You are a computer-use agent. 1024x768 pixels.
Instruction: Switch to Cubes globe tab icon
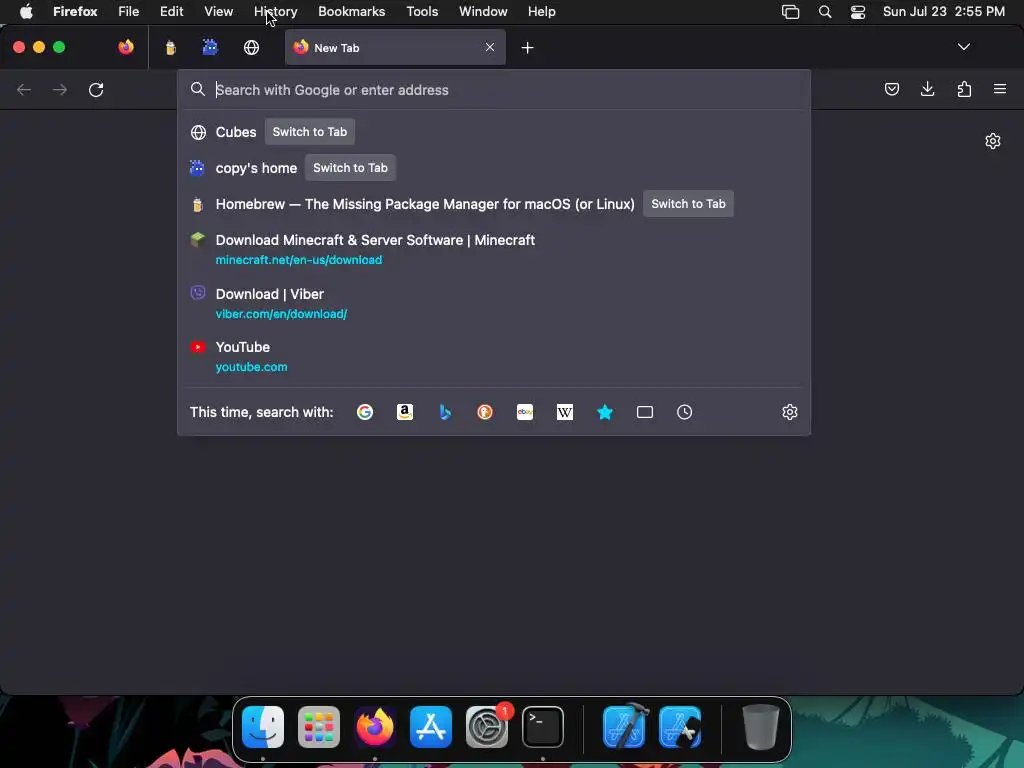point(251,47)
